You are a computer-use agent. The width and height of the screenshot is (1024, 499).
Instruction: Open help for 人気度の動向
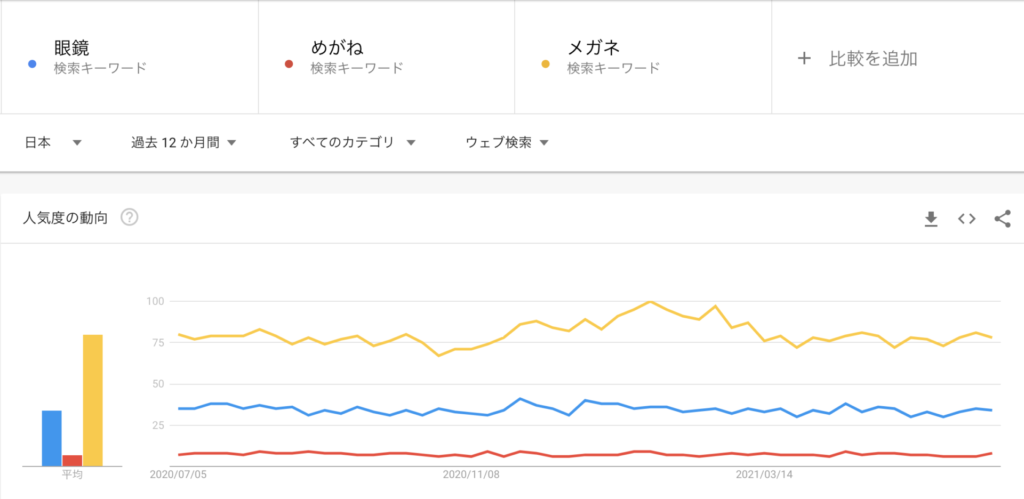pos(129,217)
